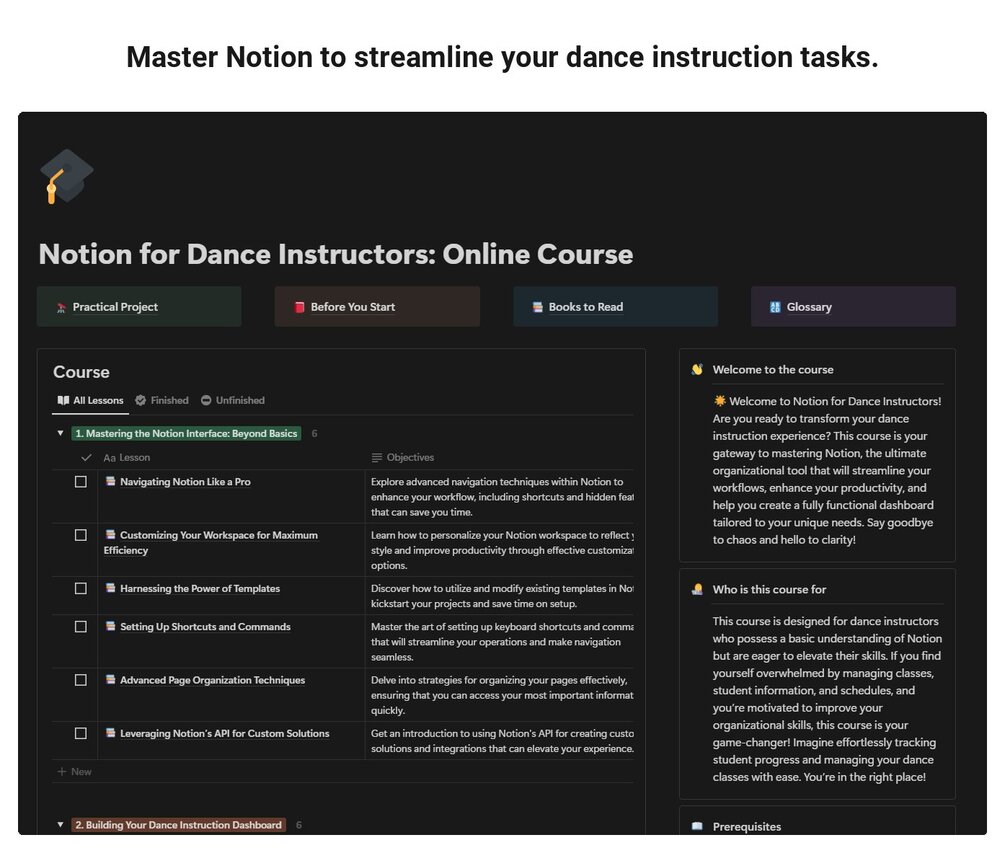
Task: Open Customizing Your Workspace for Maximum Efficiency
Action: pos(211,542)
